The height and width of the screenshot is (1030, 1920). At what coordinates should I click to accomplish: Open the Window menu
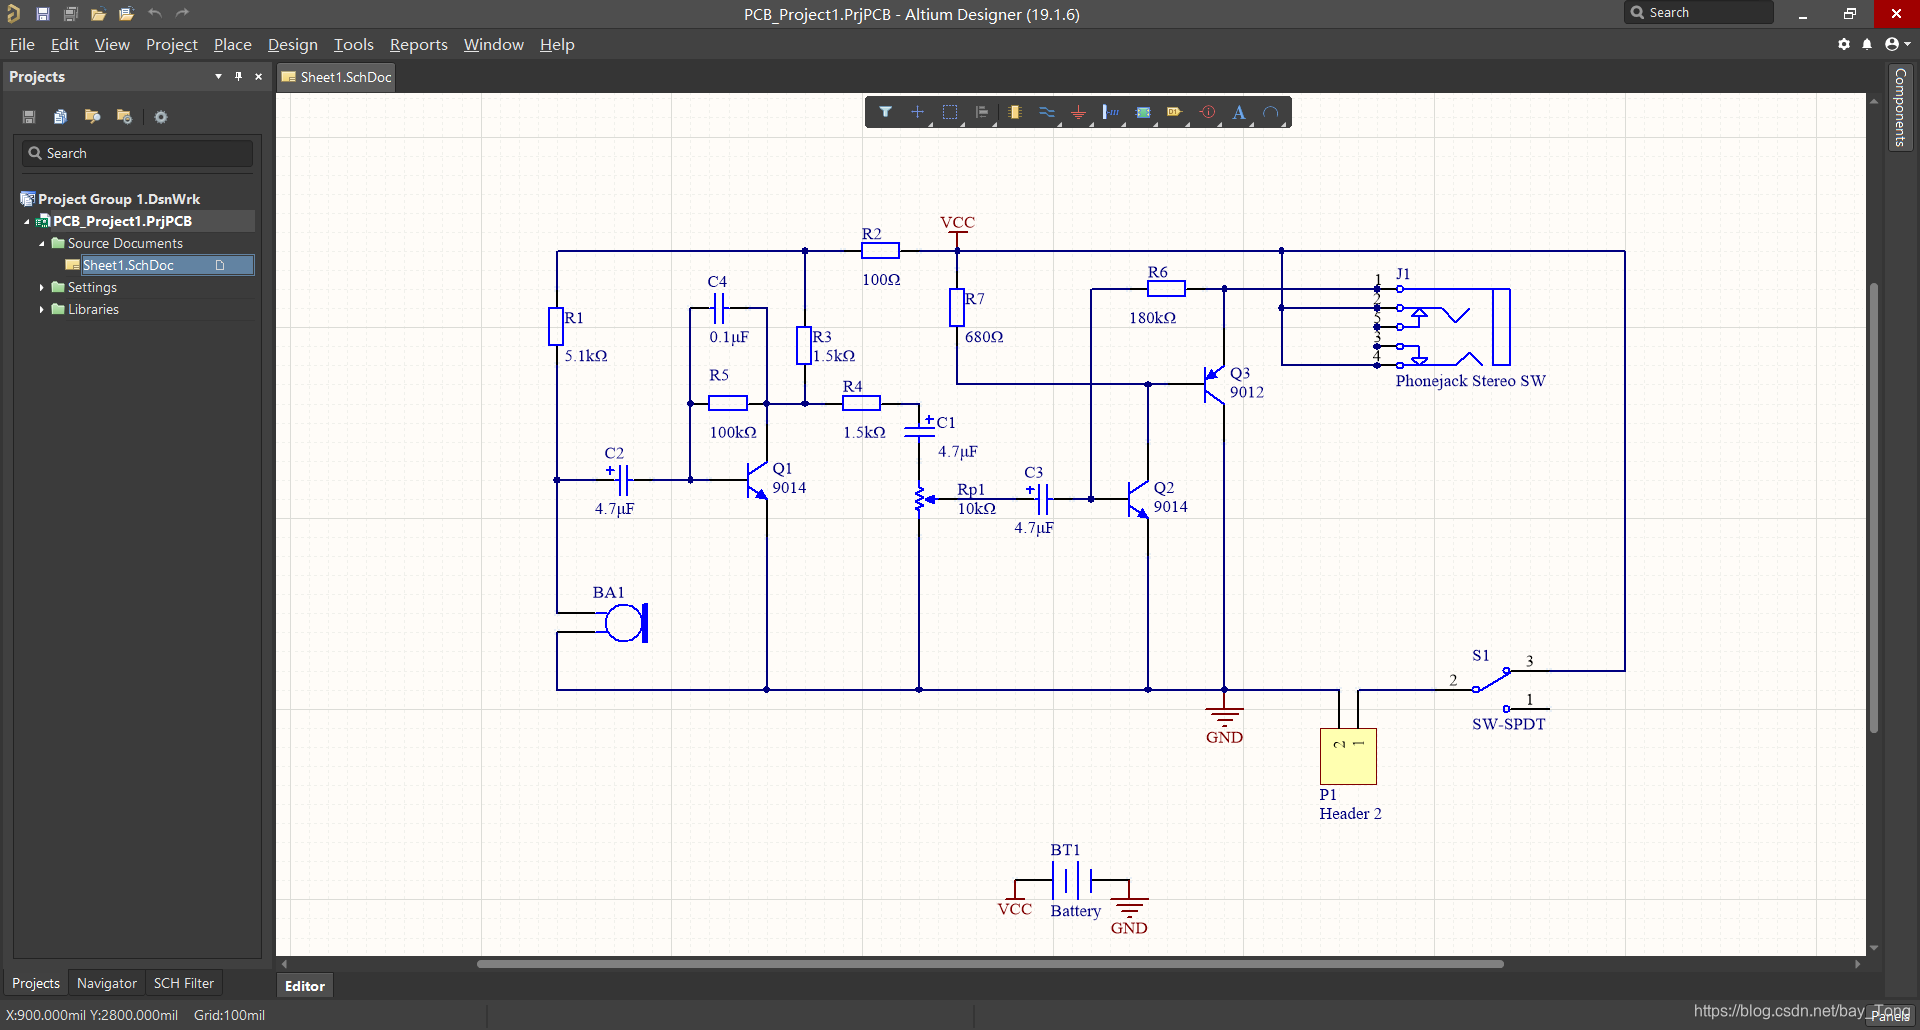click(494, 45)
